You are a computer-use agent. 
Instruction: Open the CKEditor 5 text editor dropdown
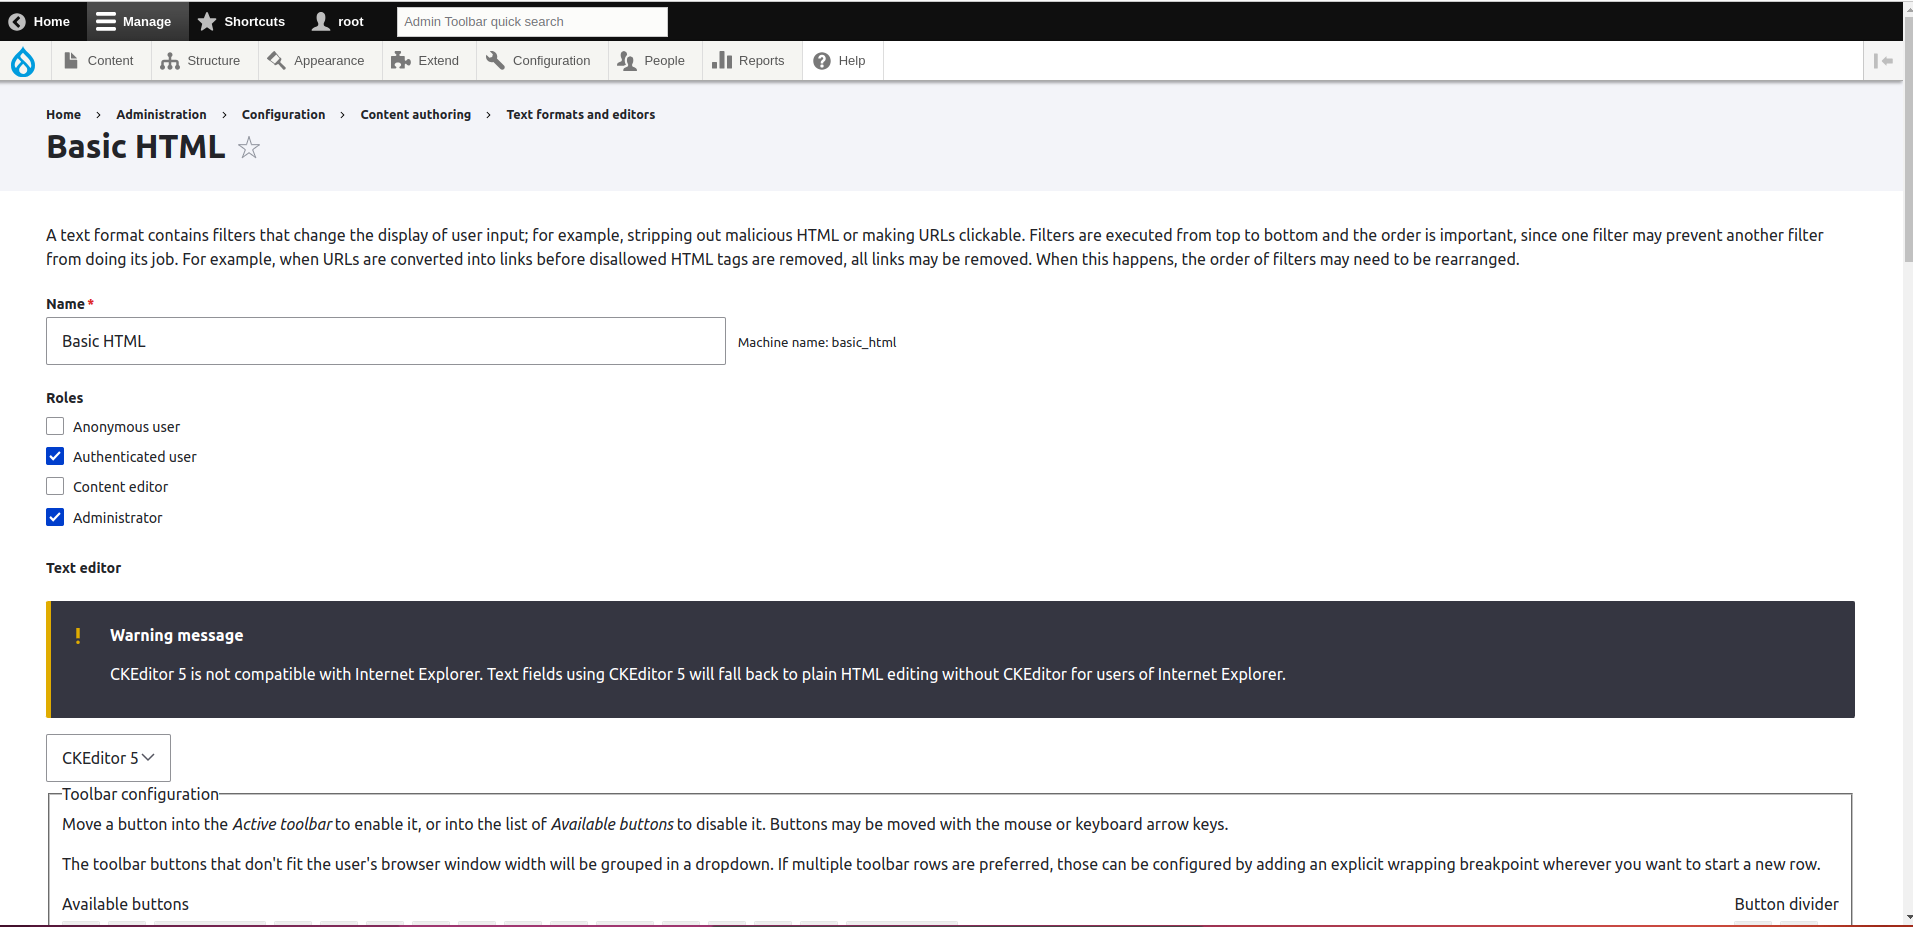[107, 757]
